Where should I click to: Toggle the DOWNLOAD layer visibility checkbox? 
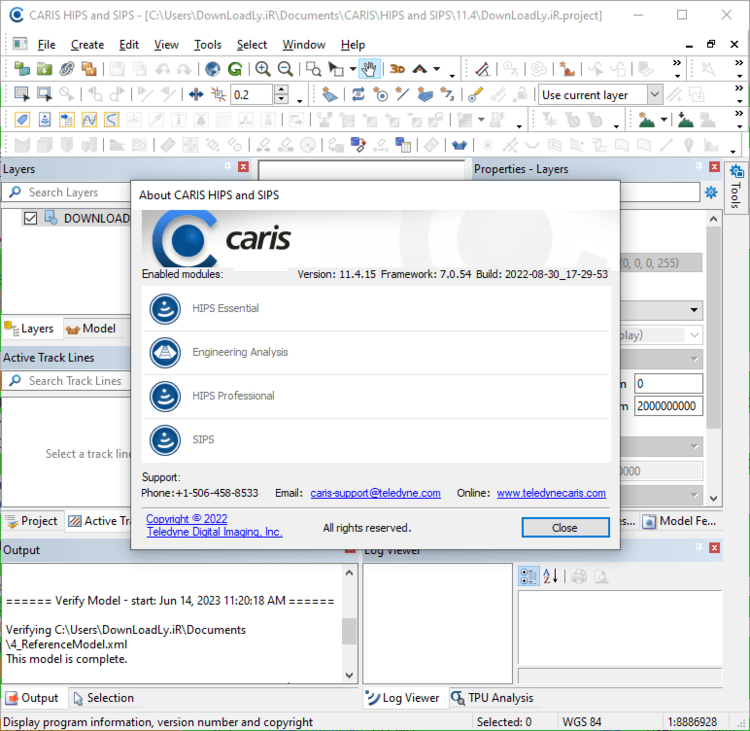tap(30, 218)
